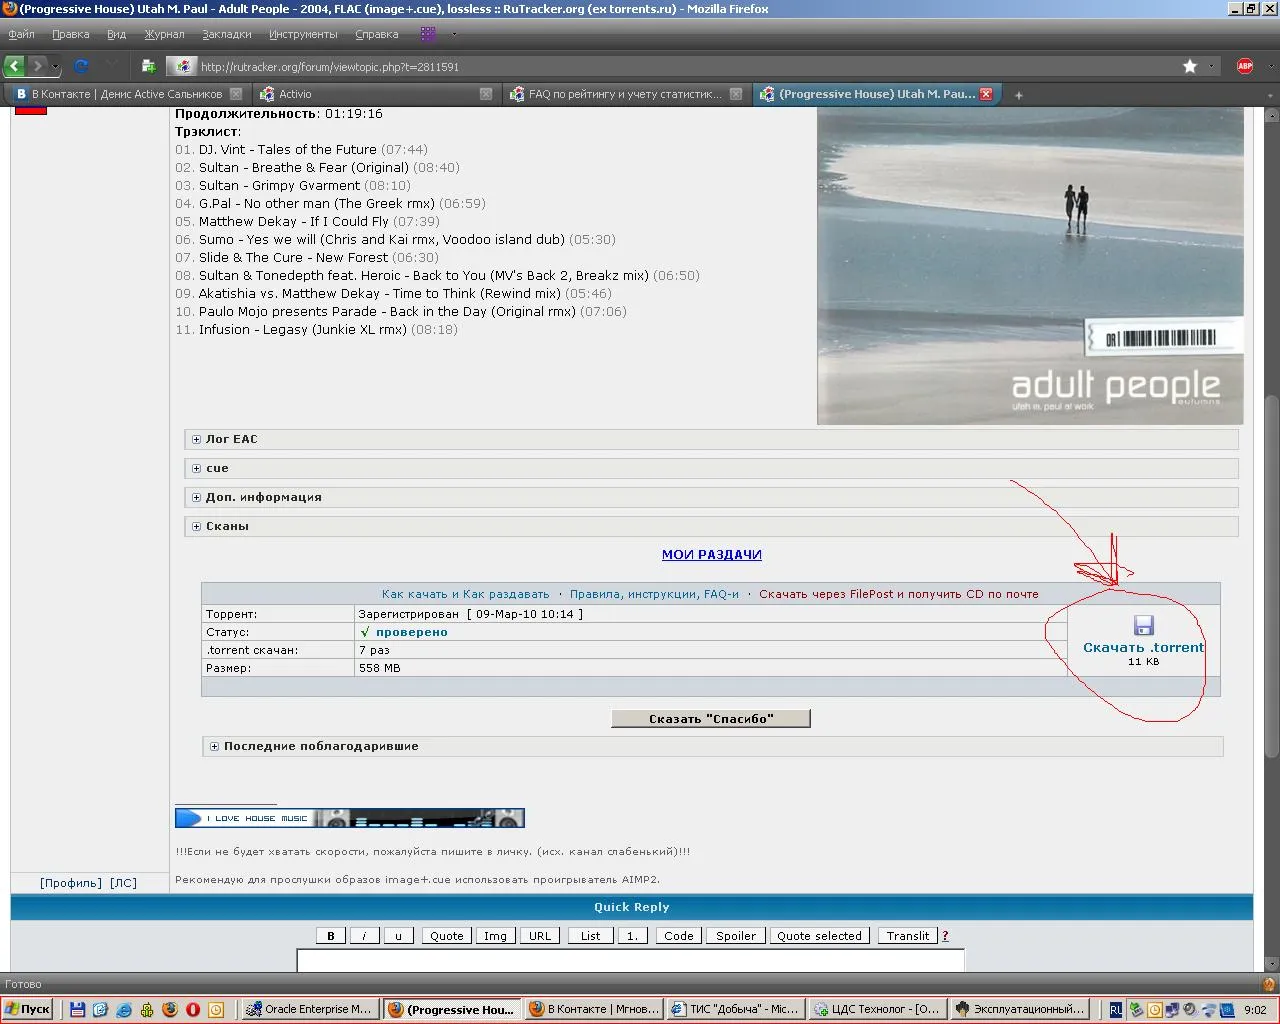Image resolution: width=1280 pixels, height=1024 pixels.
Task: Open a new tab with the plus button
Action: pyautogui.click(x=1019, y=95)
